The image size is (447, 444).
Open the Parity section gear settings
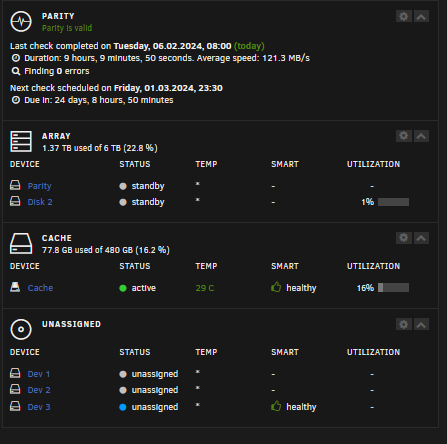pos(403,16)
